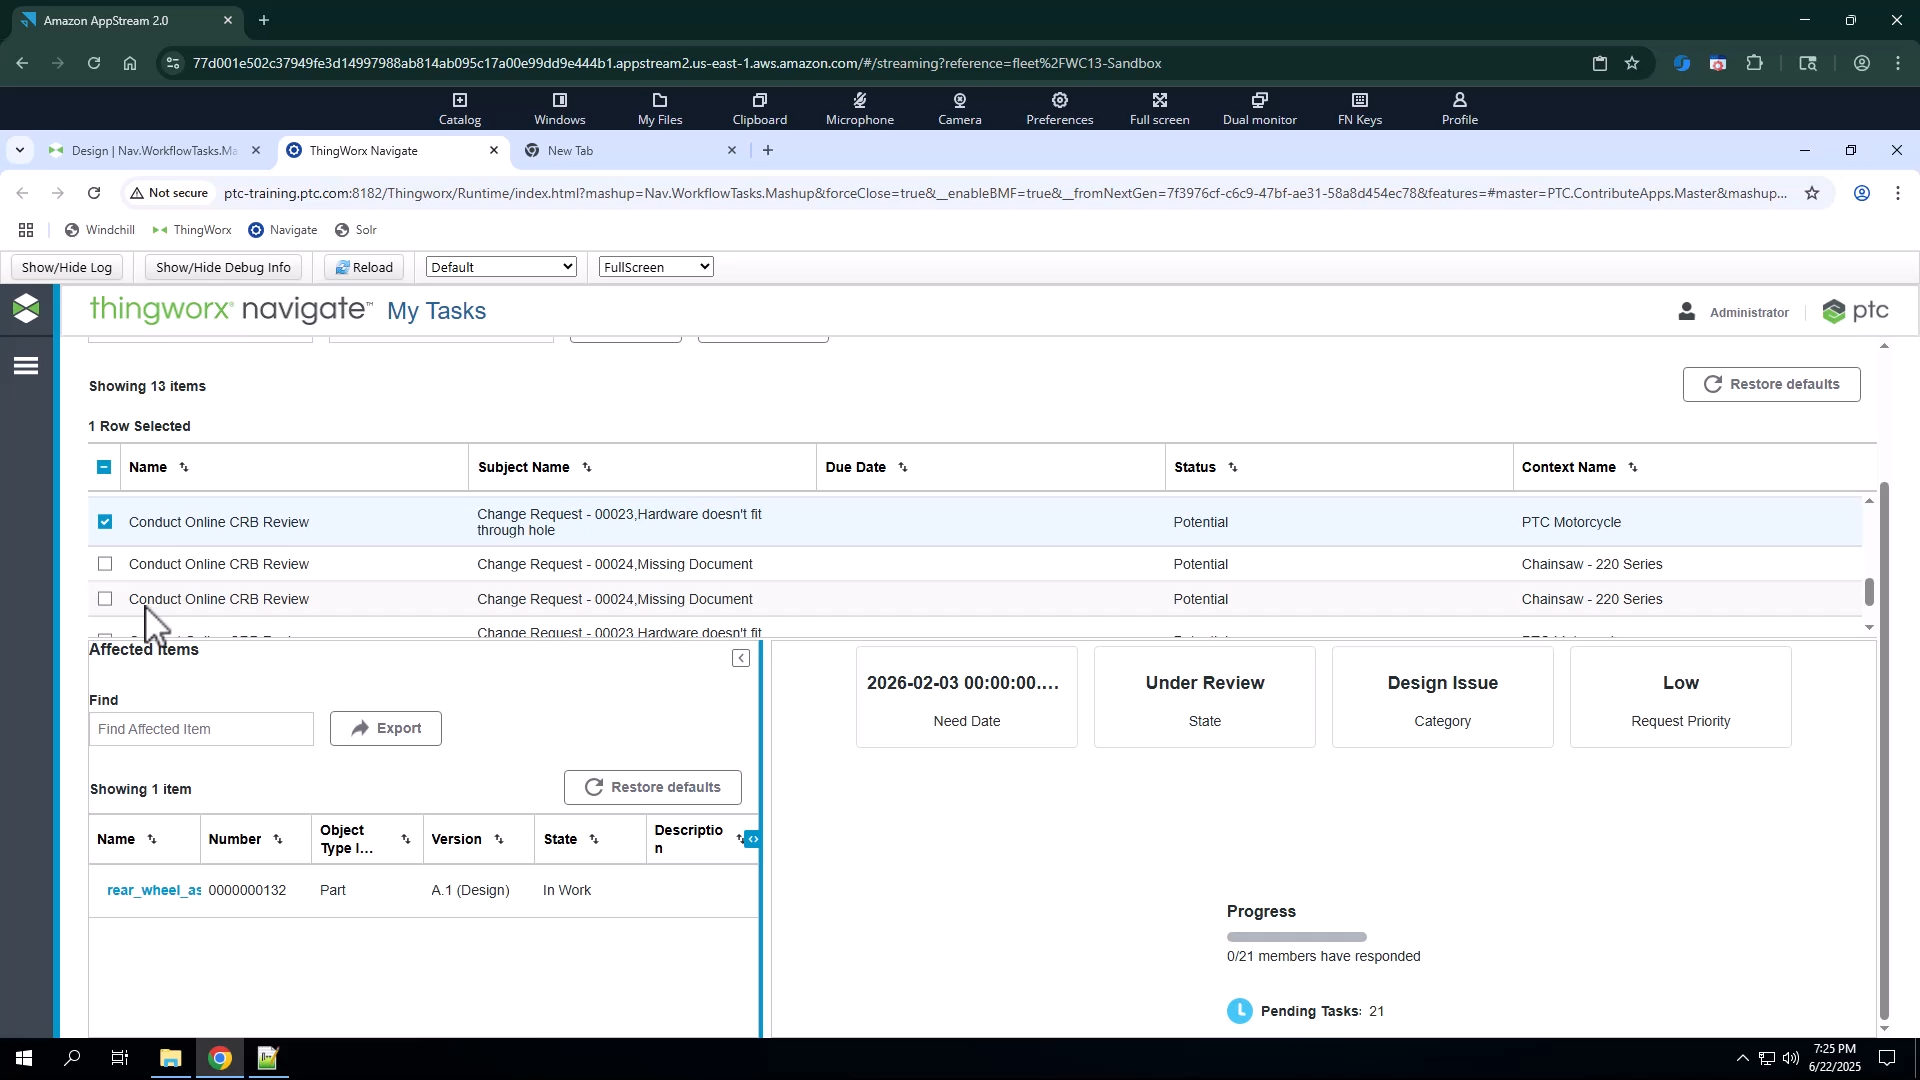Click the ThingWorx cube logo icon
Screen dimensions: 1920x1080
coord(26,308)
